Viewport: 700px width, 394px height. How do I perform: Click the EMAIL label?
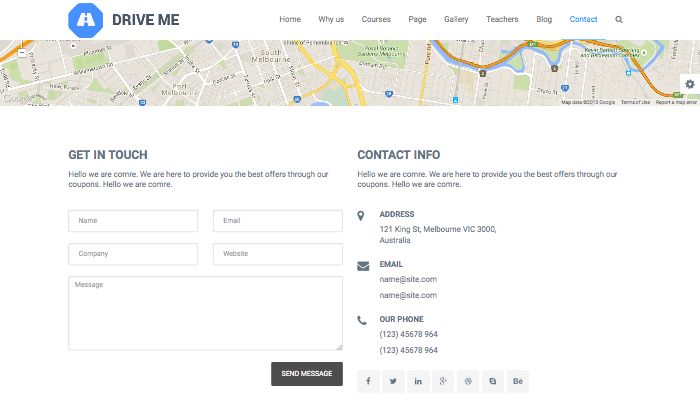(391, 264)
